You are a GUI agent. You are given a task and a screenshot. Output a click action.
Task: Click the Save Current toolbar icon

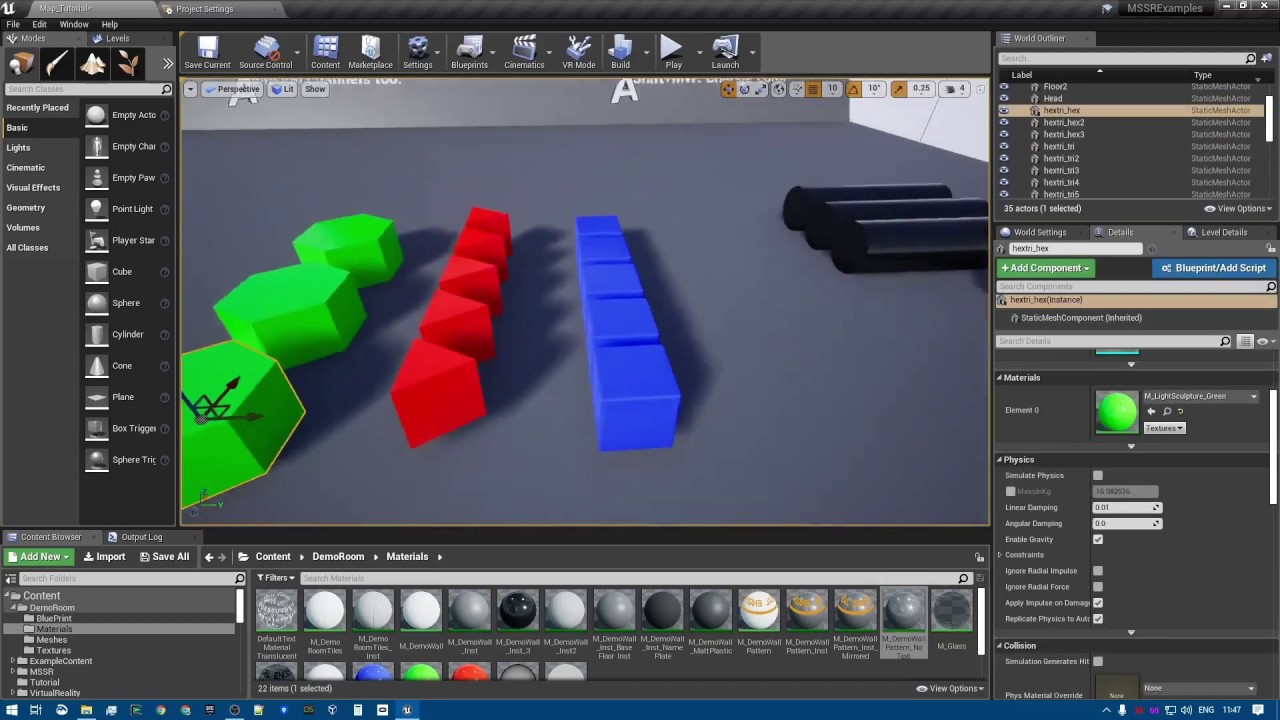coord(207,52)
